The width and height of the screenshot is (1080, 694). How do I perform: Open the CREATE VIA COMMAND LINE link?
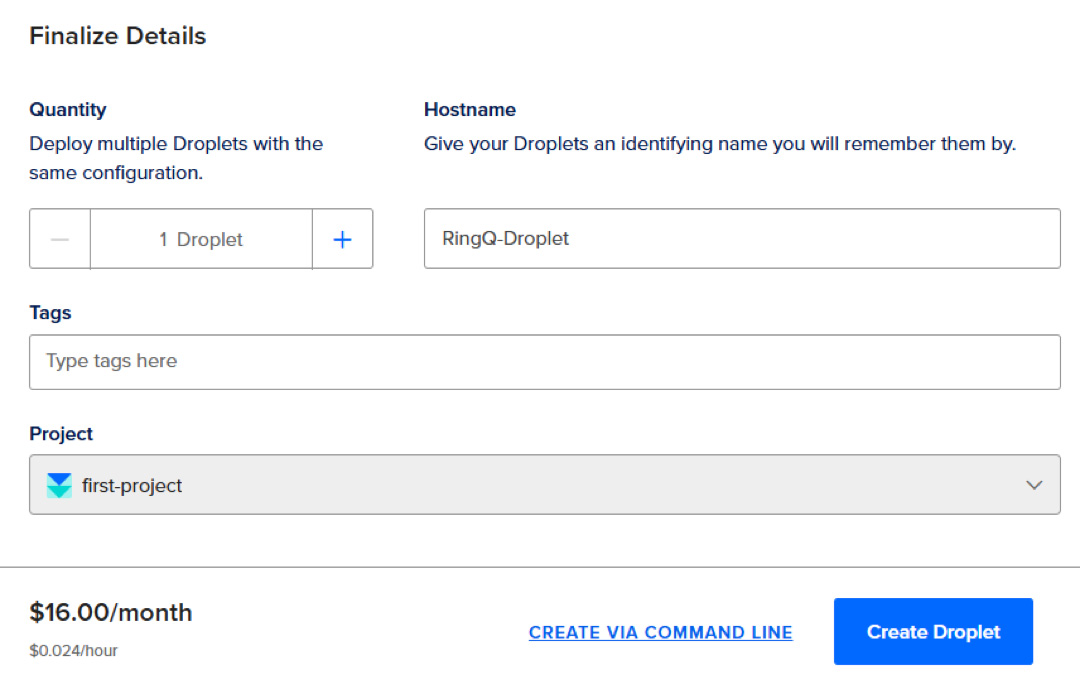pyautogui.click(x=660, y=632)
